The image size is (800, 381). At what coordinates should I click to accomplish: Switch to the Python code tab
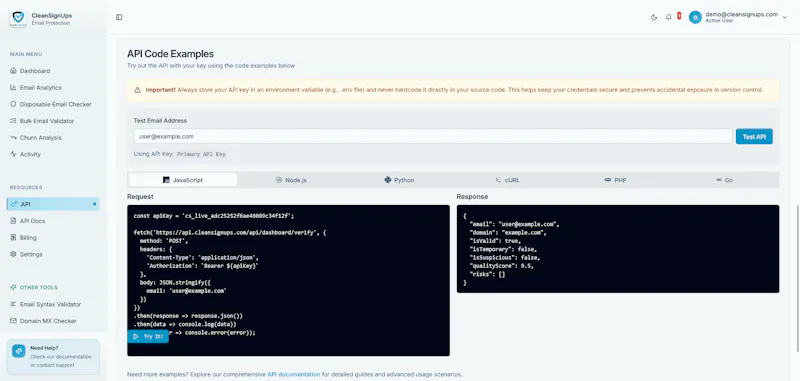pyautogui.click(x=399, y=180)
